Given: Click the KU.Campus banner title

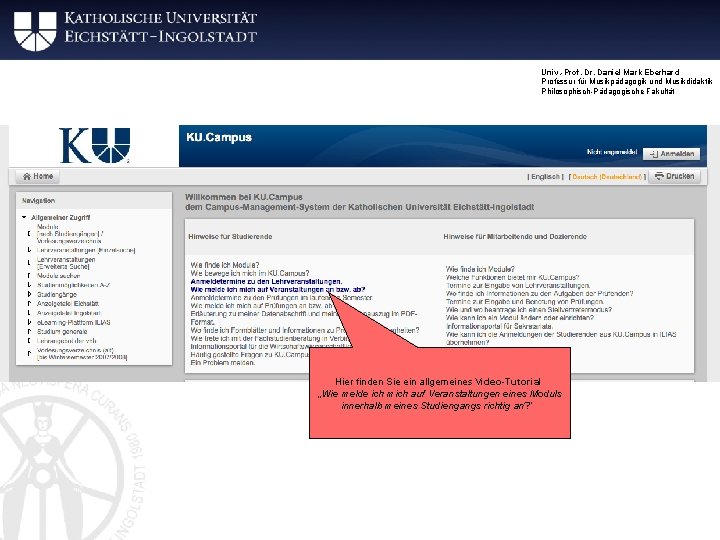Looking at the screenshot, I should click(x=219, y=137).
